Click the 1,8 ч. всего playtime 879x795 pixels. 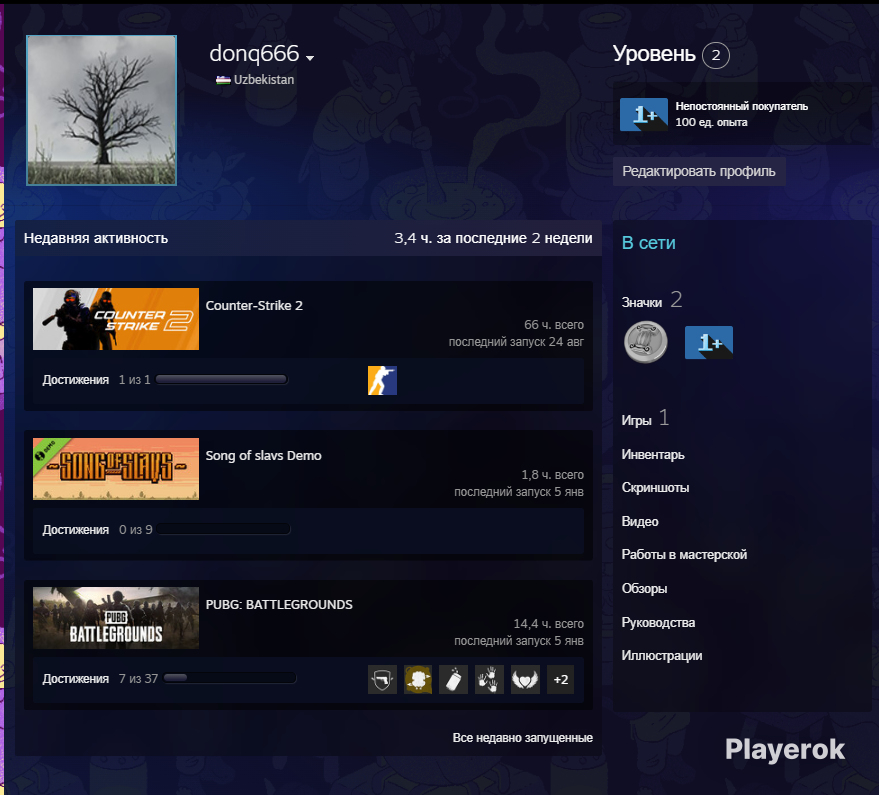coord(553,475)
